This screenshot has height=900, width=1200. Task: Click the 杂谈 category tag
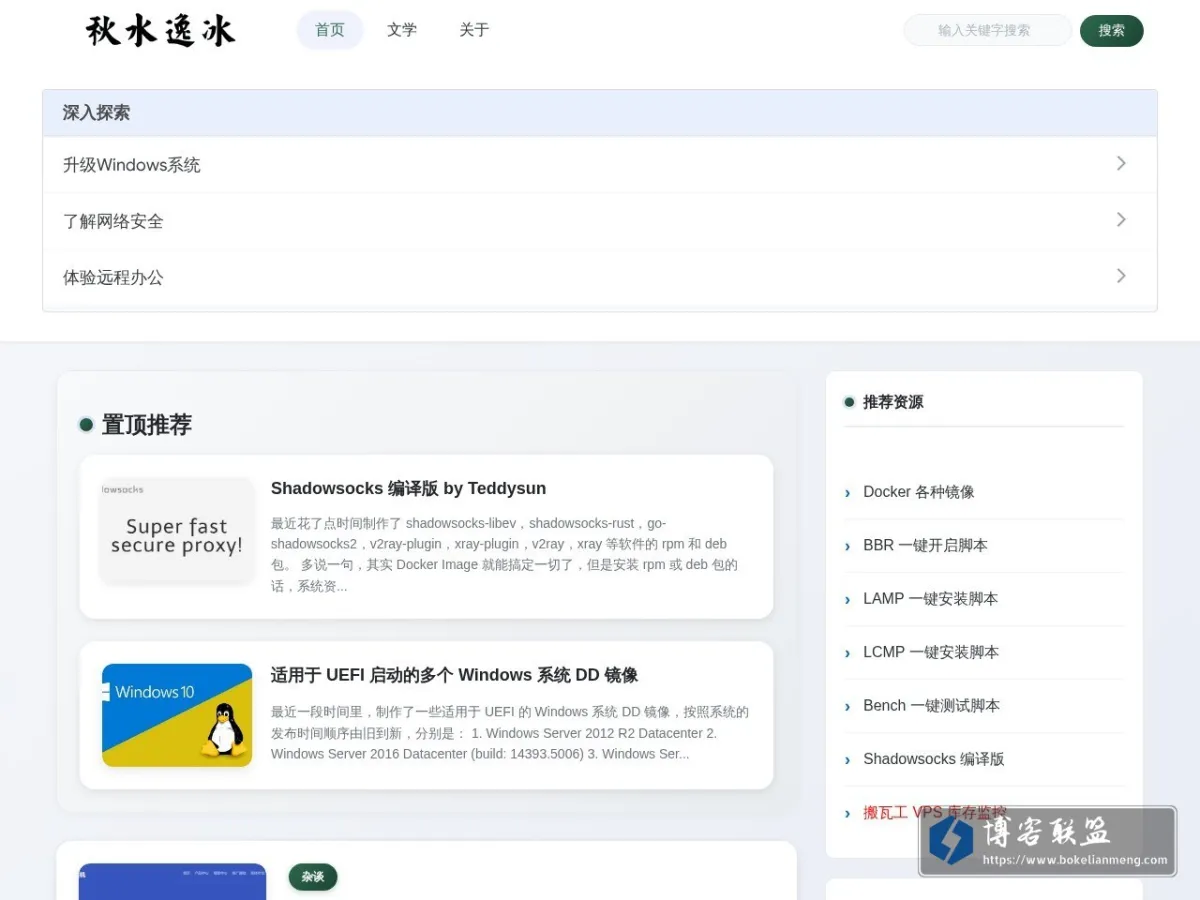[313, 877]
